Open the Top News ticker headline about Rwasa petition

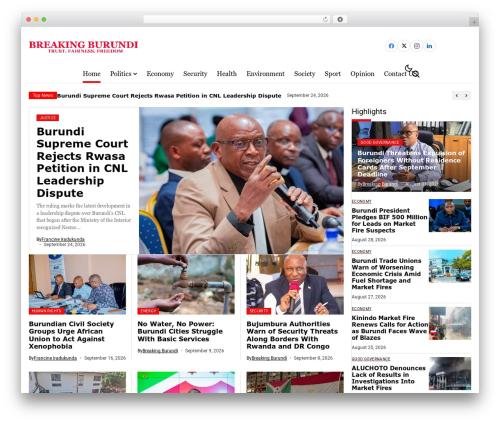[169, 96]
